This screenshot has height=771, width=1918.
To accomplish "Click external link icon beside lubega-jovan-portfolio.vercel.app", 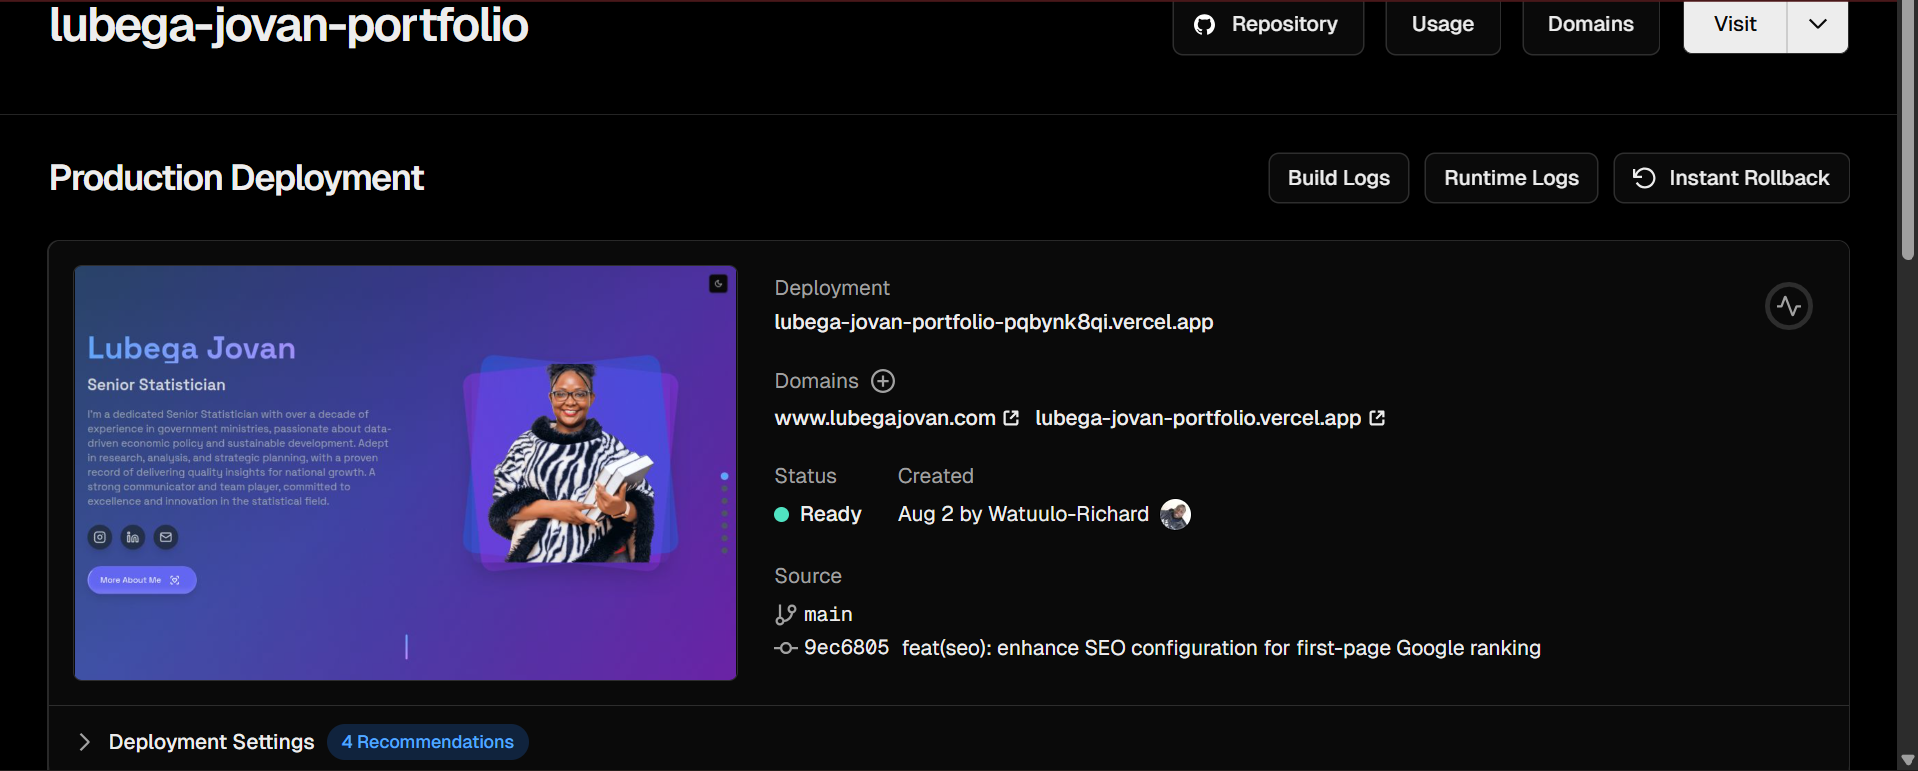I will click(1377, 418).
